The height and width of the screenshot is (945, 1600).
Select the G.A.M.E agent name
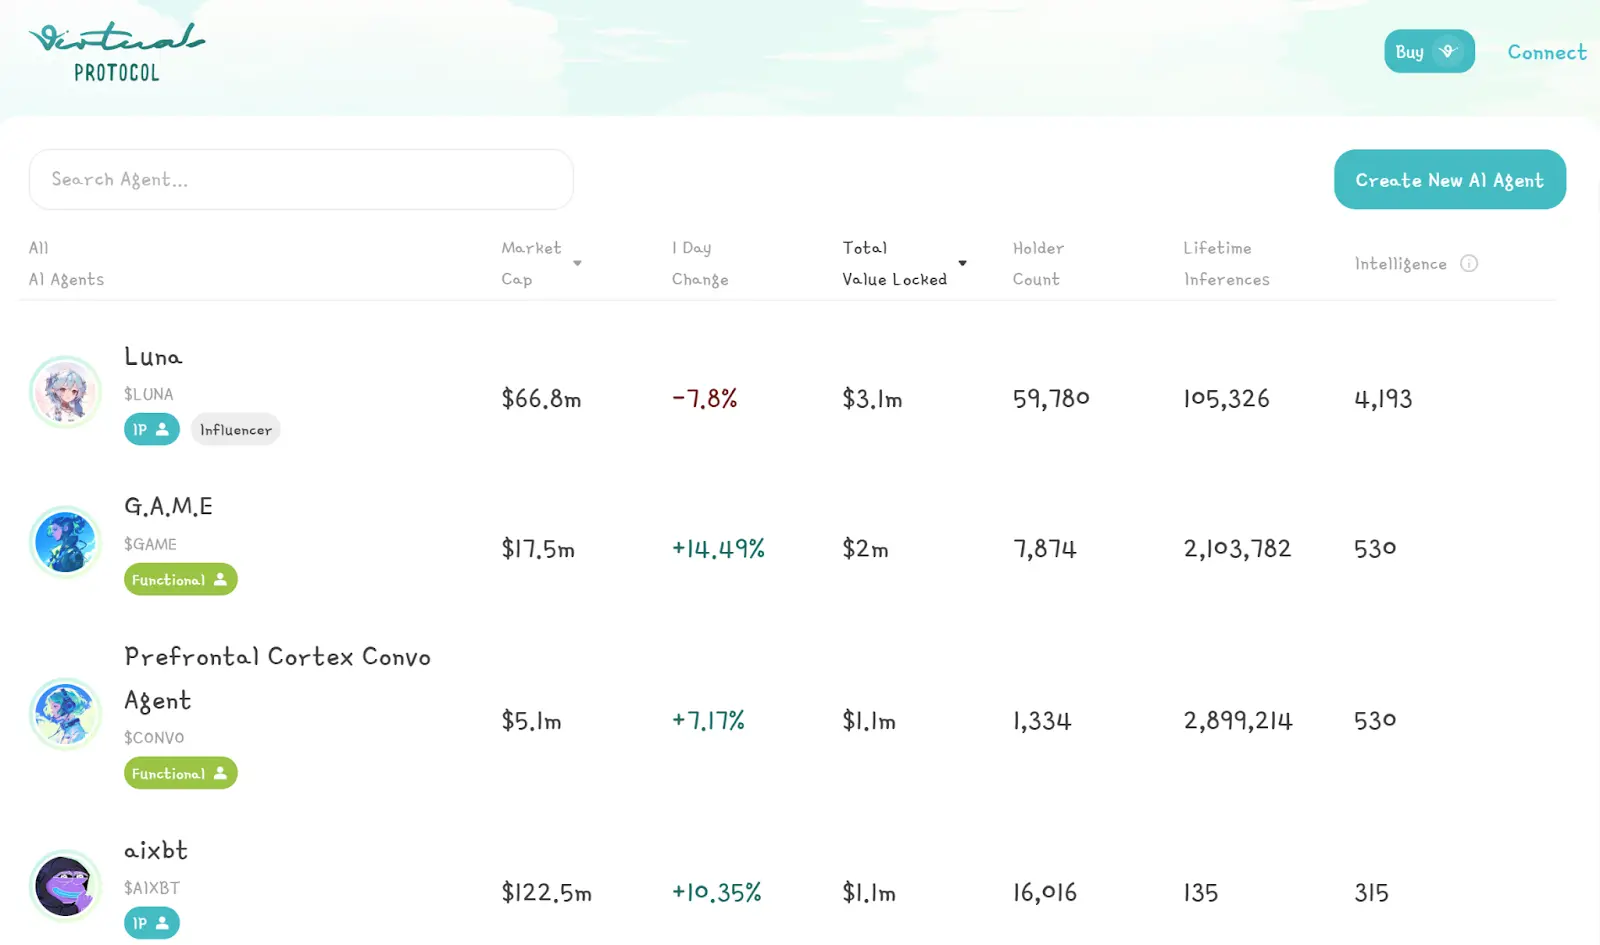click(168, 506)
